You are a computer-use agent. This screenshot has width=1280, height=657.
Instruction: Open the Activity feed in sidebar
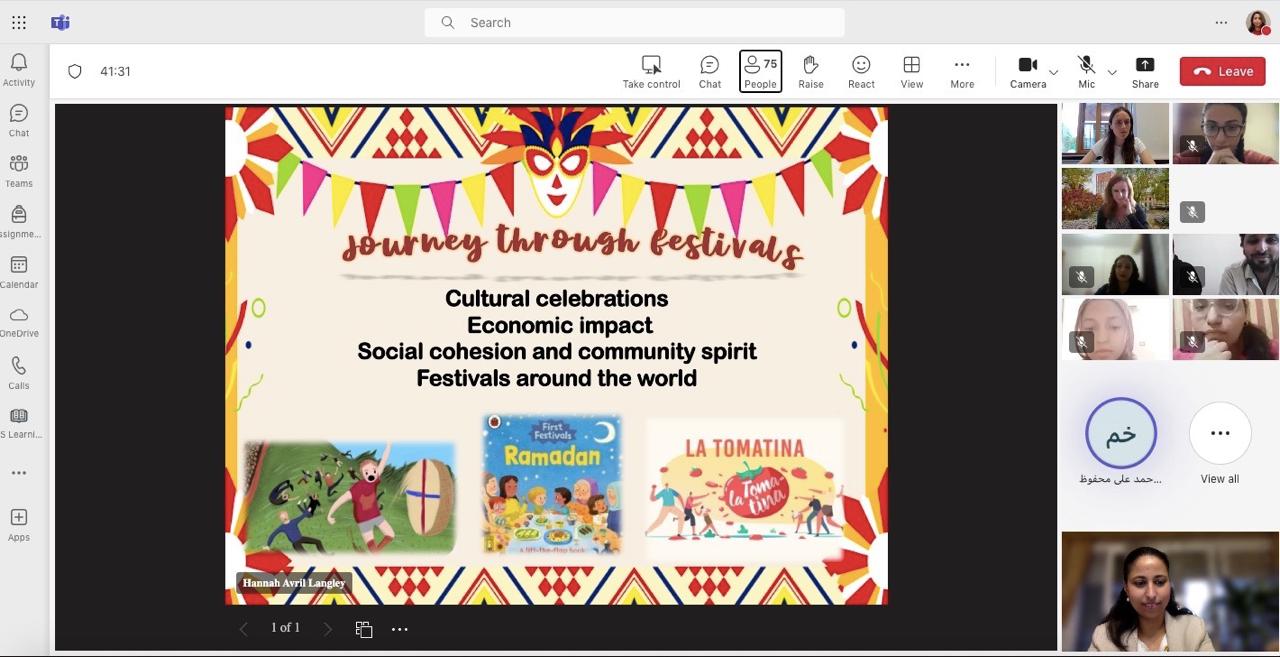click(x=18, y=70)
